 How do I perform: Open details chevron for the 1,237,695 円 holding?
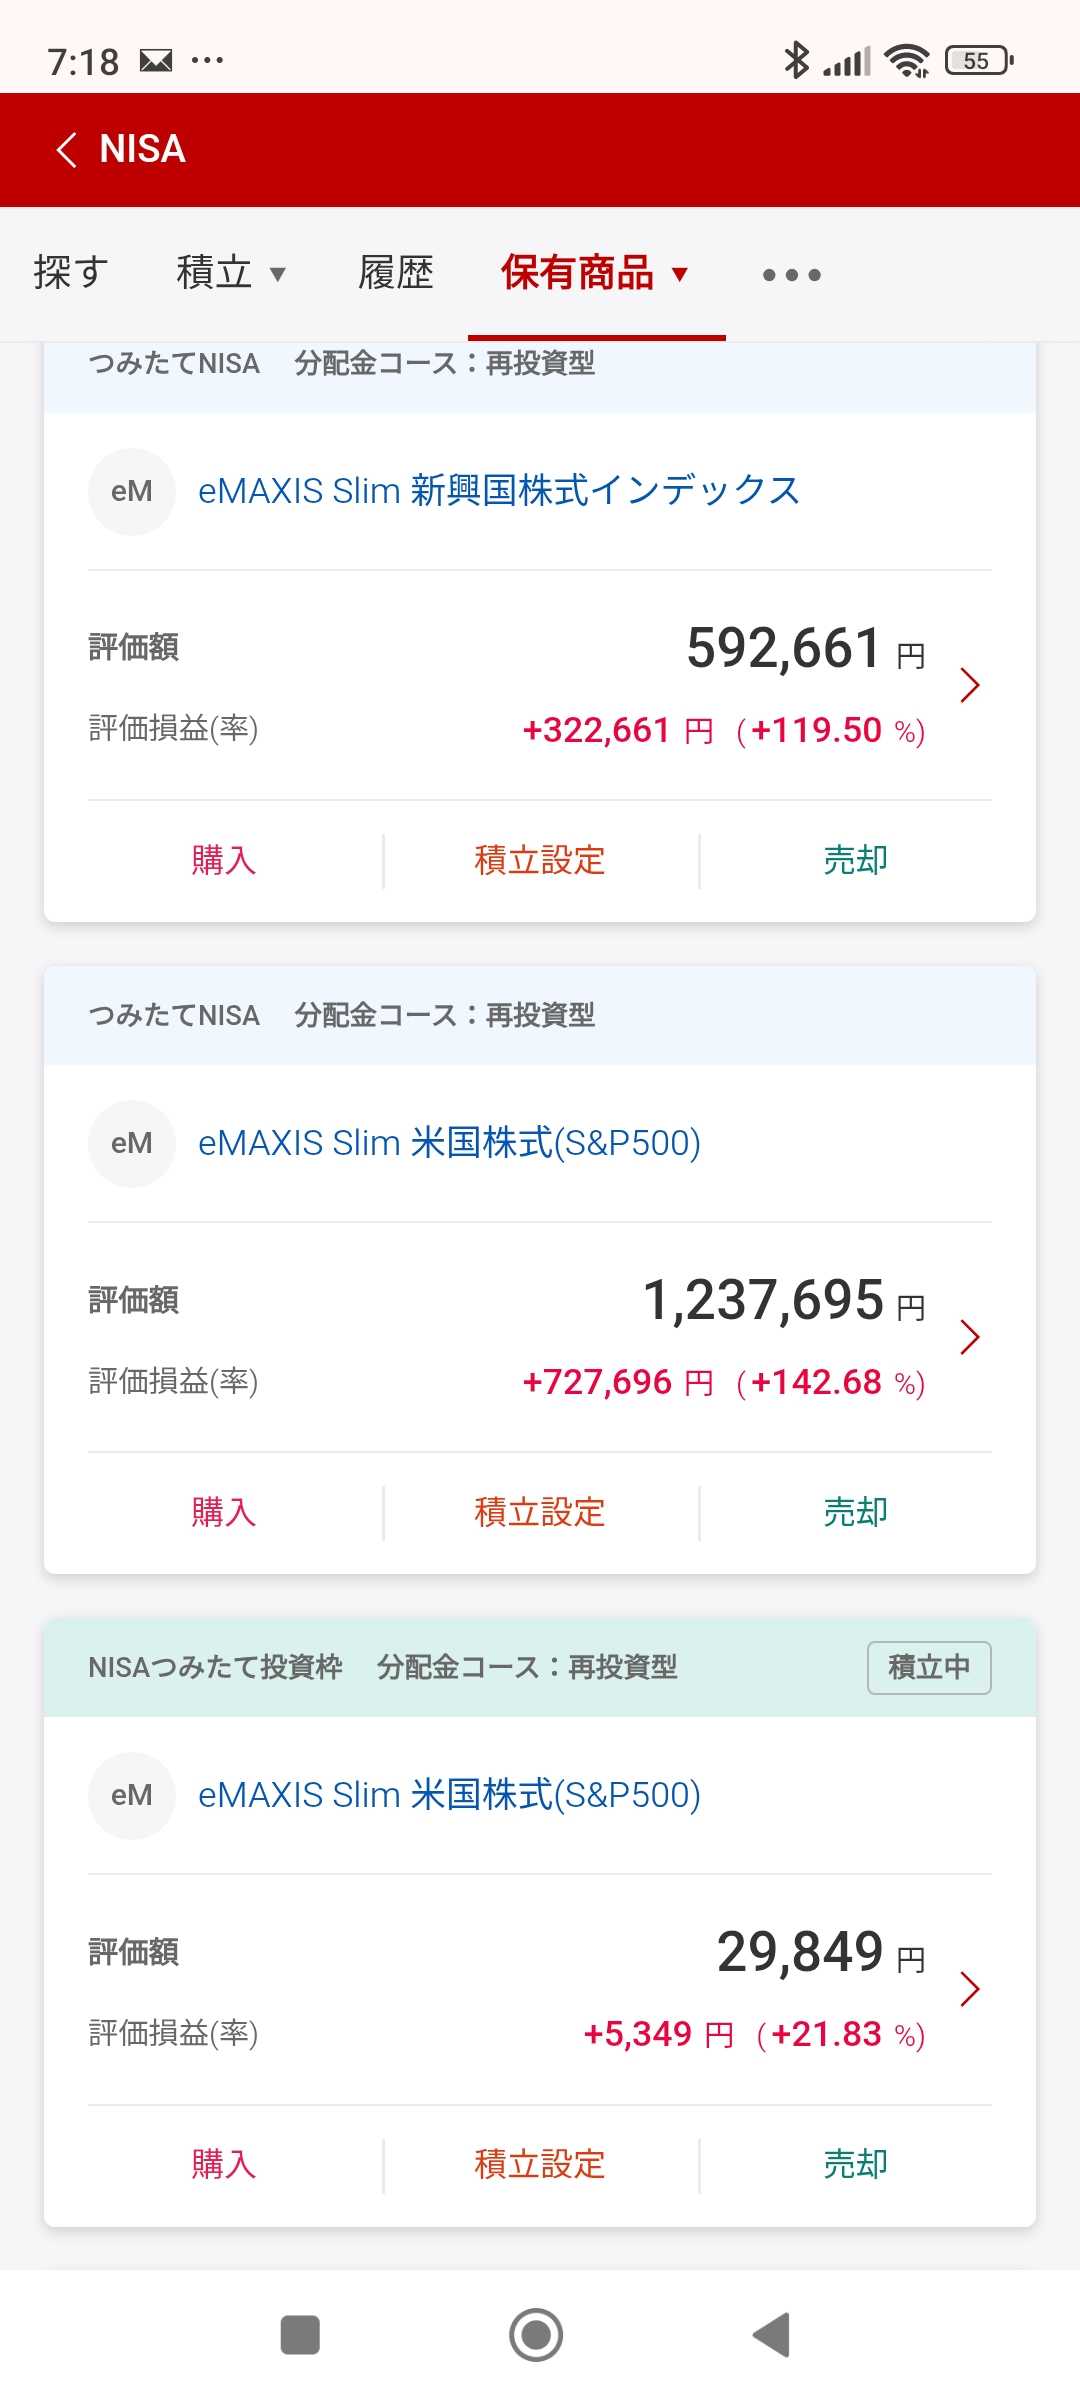click(969, 1337)
